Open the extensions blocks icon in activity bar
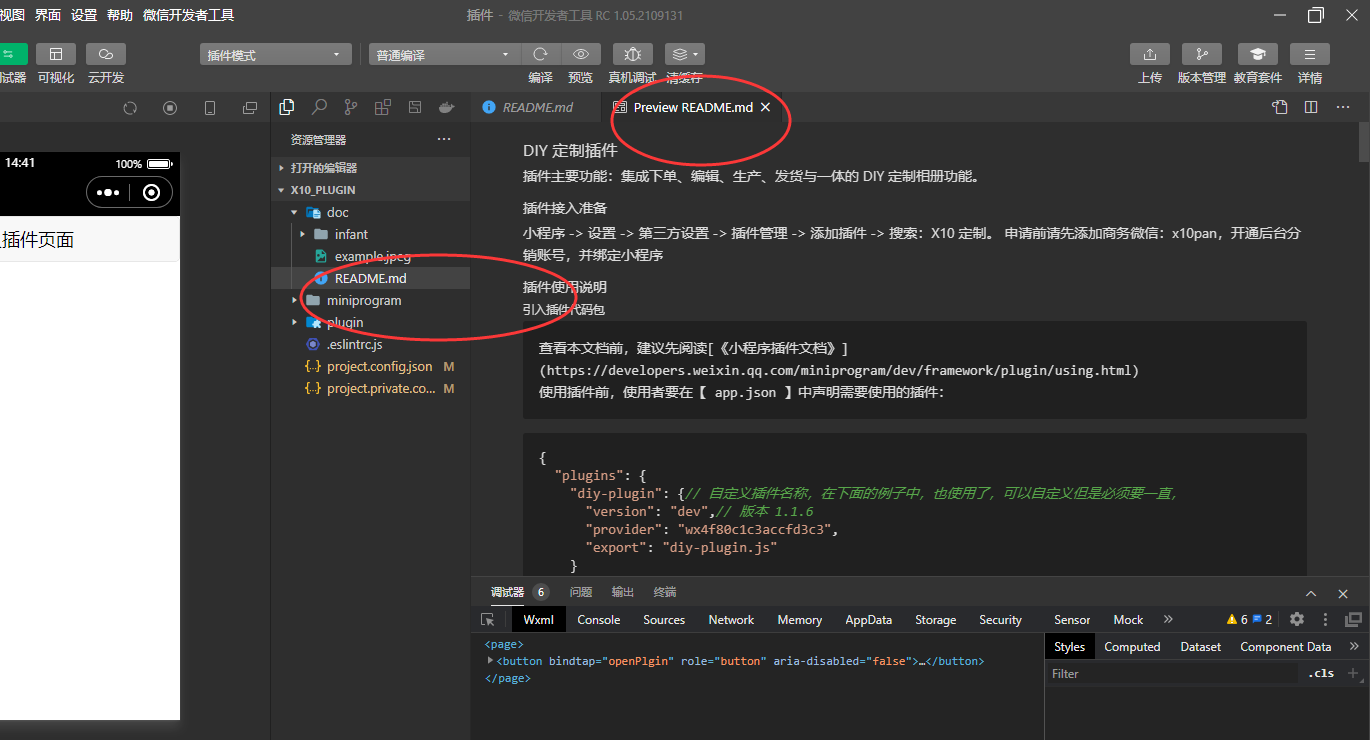Screen dimensions: 1370x740 383,107
